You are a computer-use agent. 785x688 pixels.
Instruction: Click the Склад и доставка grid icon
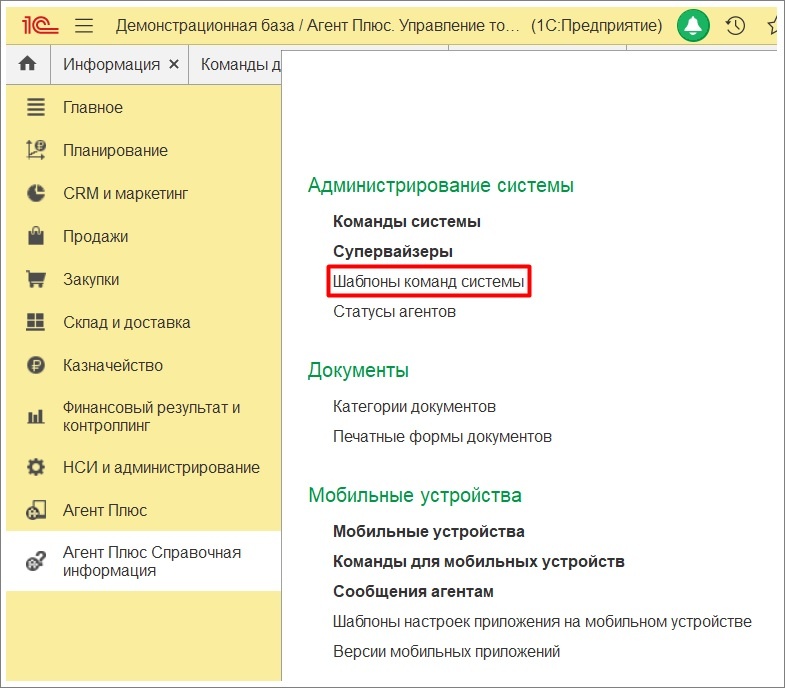coord(36,322)
